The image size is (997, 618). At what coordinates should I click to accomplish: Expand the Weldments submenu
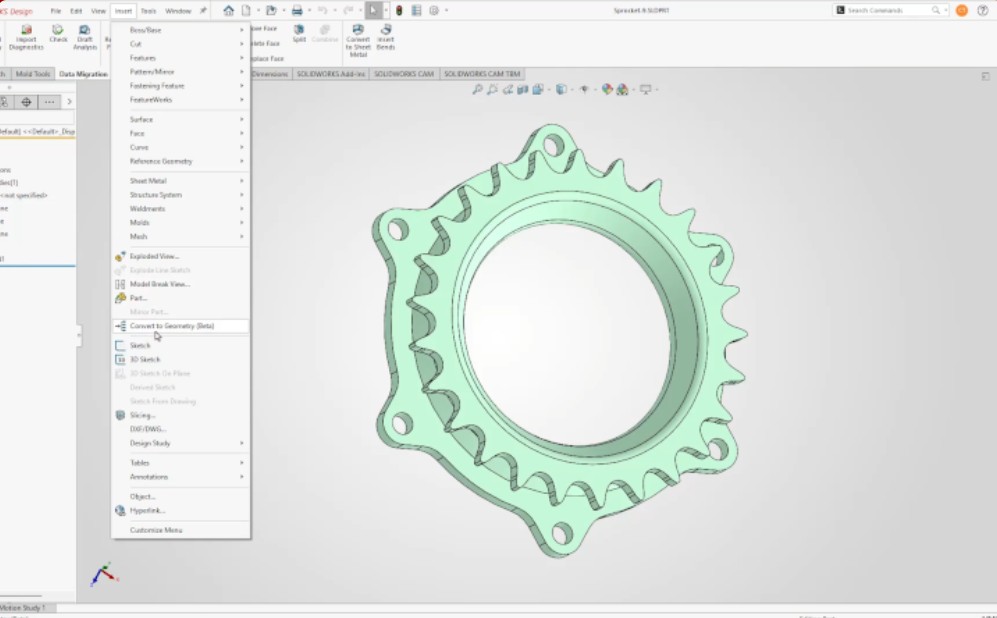[181, 209]
